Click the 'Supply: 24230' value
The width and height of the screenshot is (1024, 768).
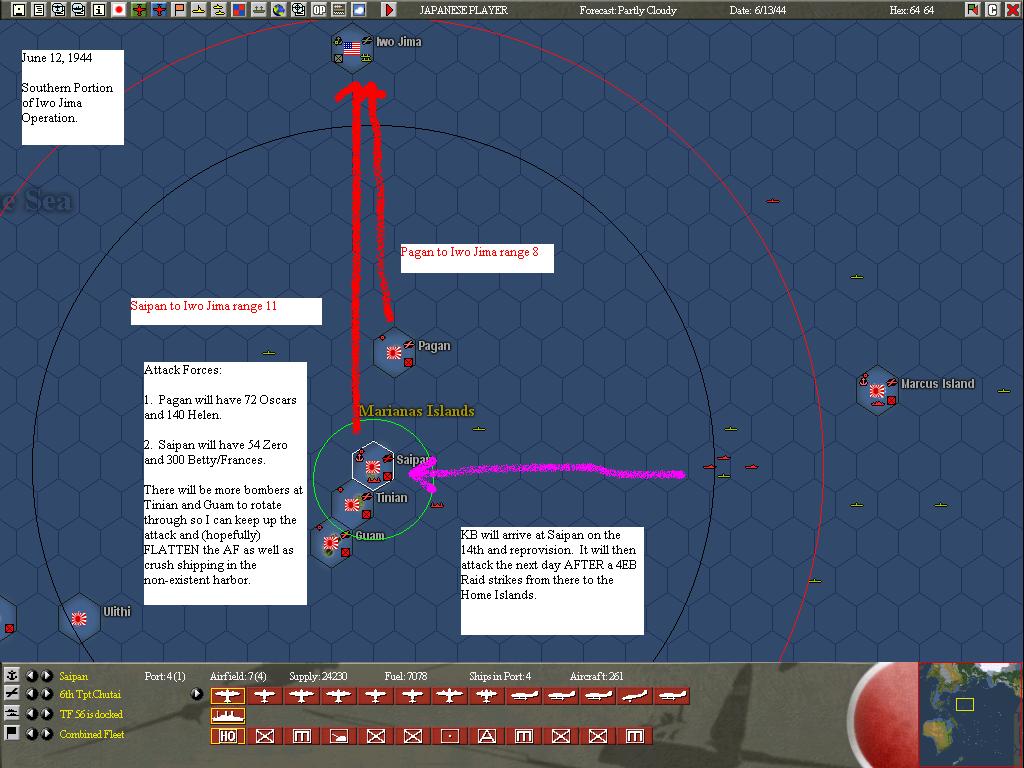318,676
